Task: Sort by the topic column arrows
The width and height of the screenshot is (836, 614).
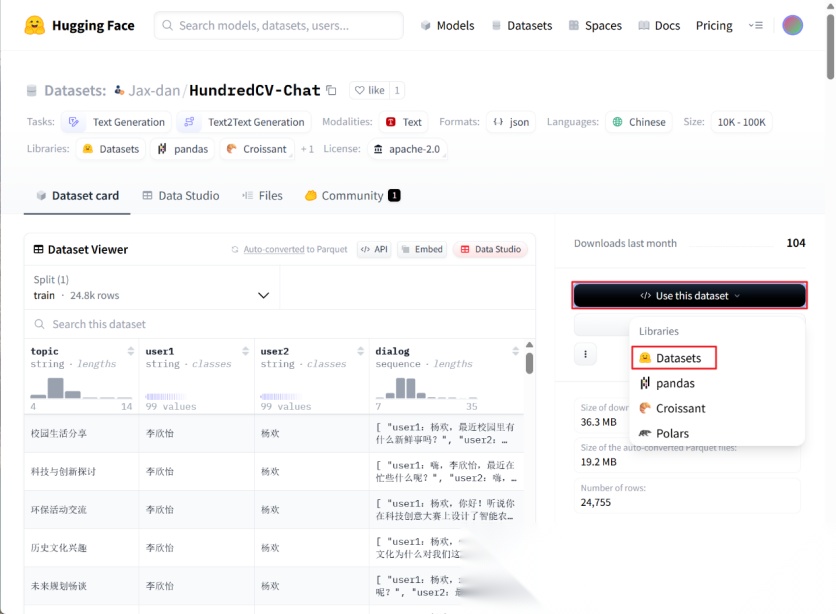Action: pos(131,351)
